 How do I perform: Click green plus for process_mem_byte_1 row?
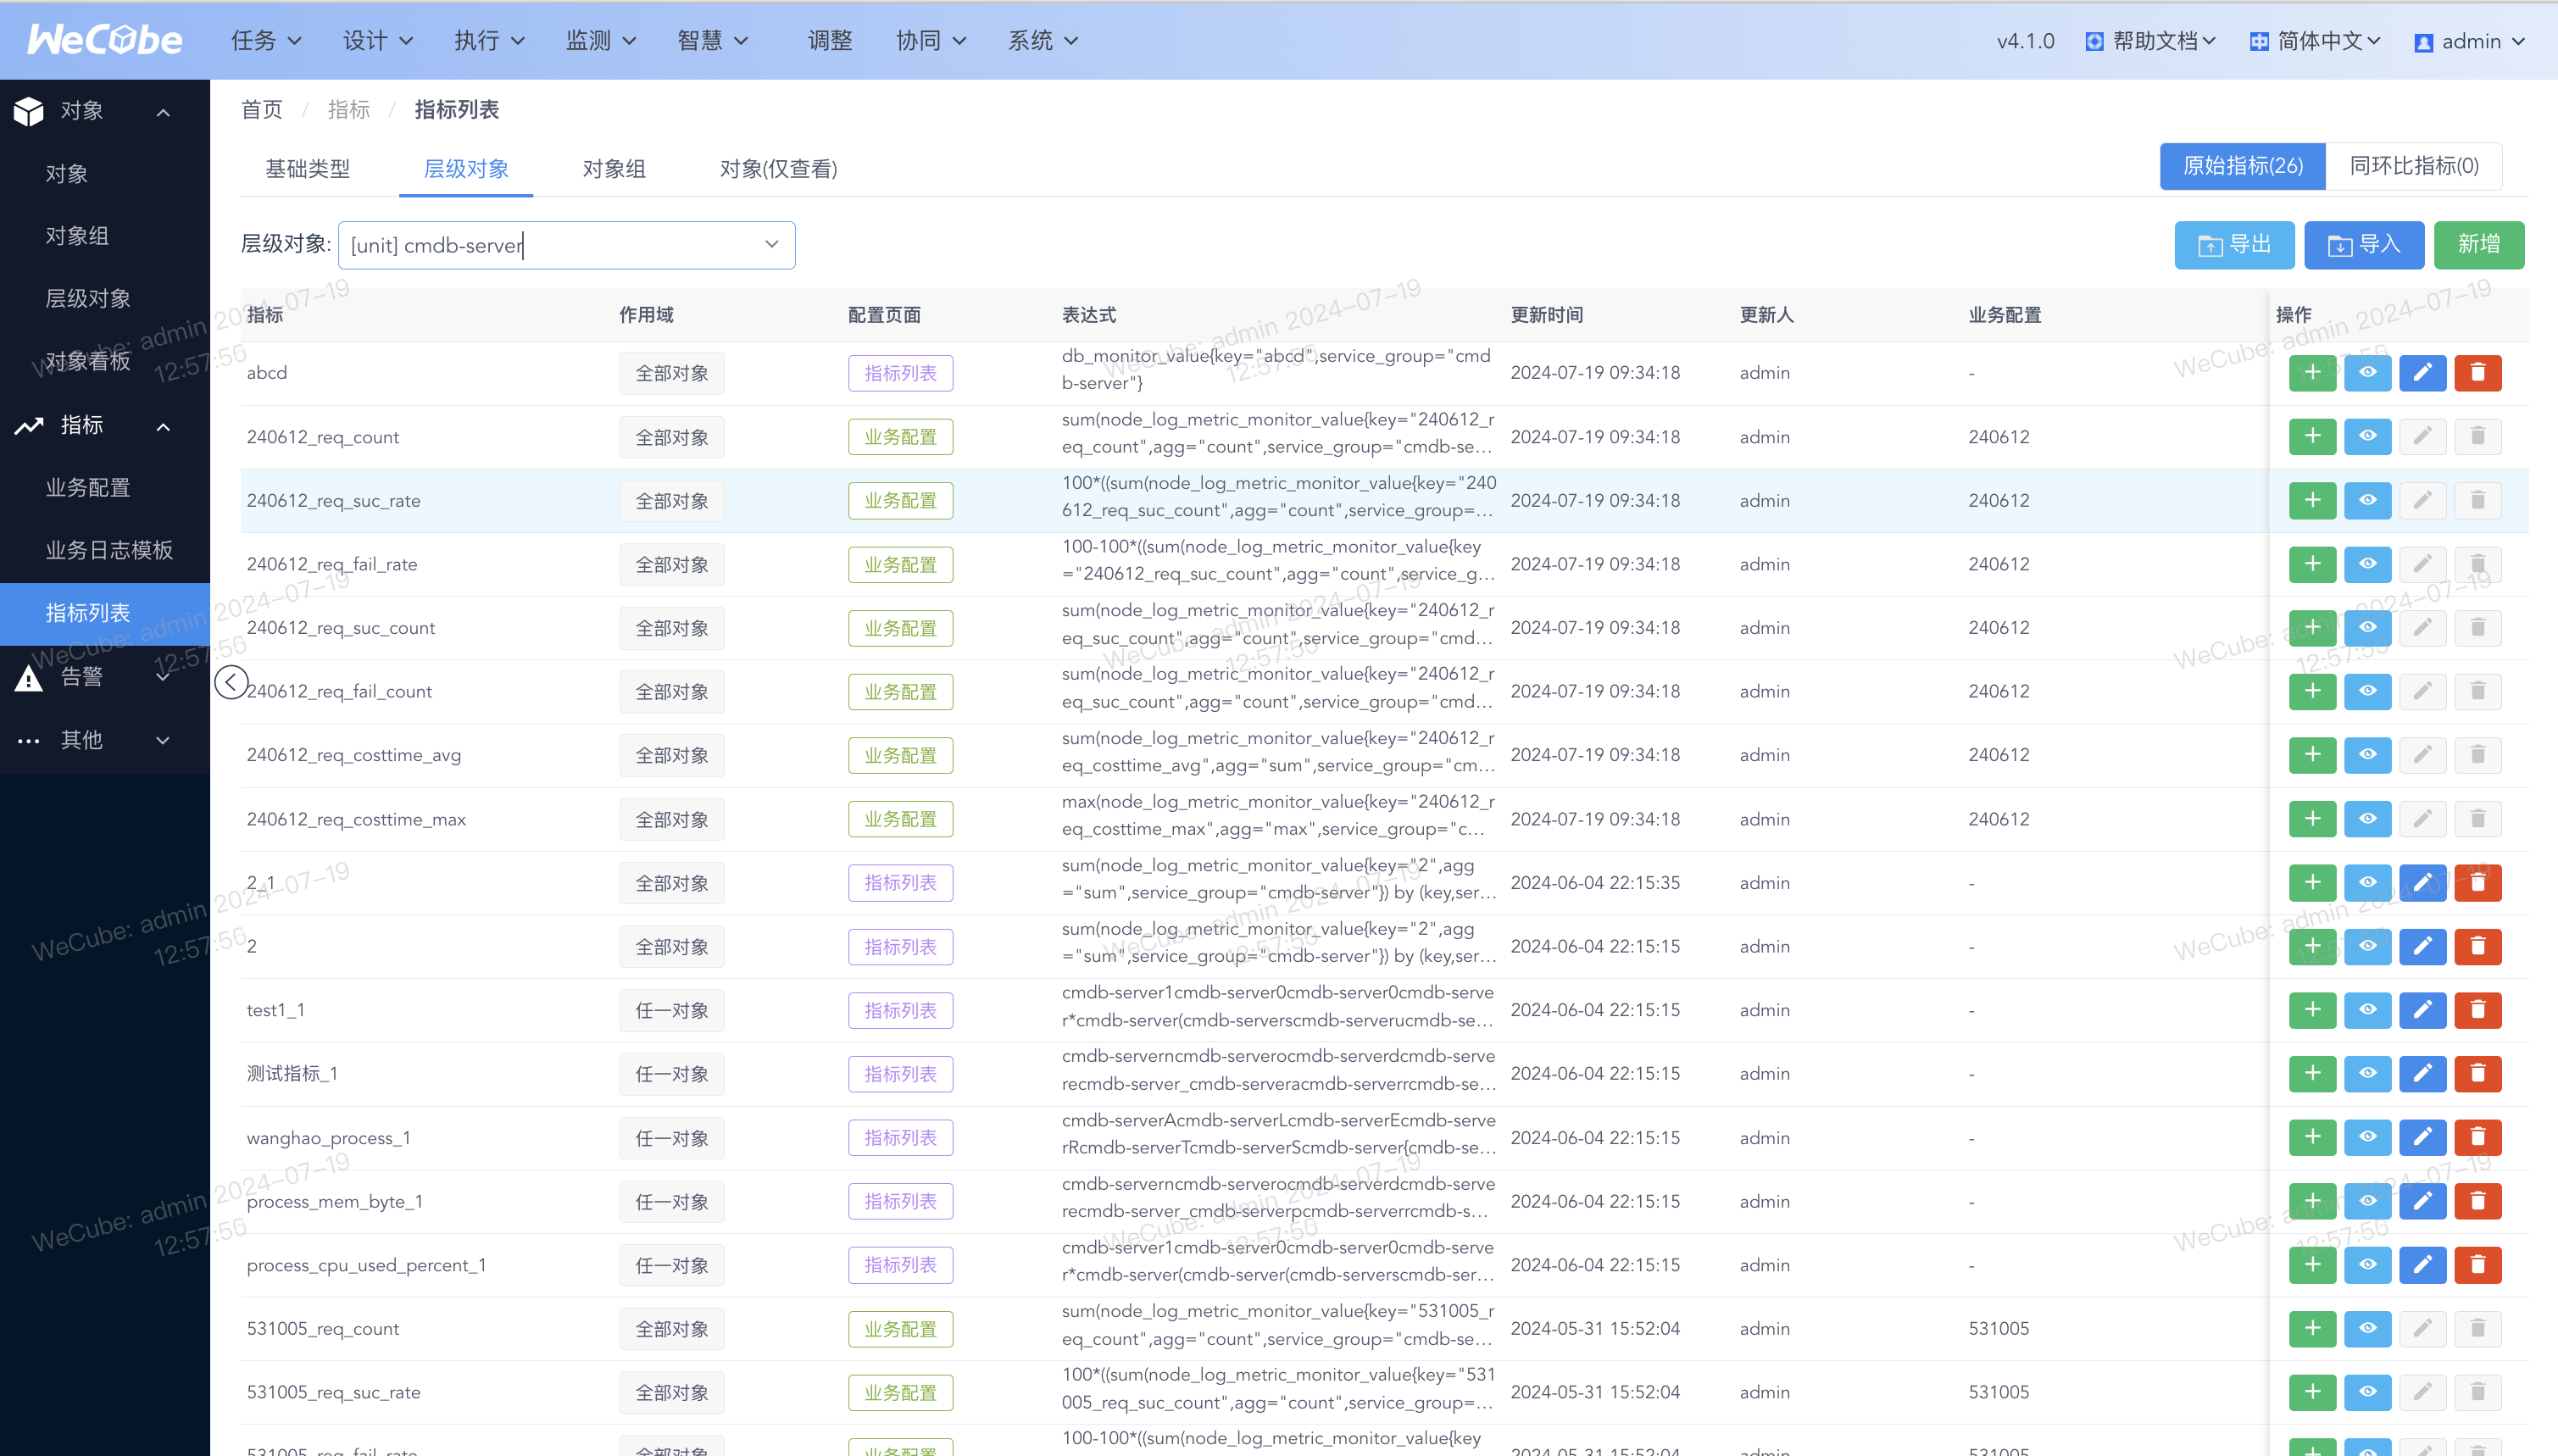(x=2312, y=1201)
